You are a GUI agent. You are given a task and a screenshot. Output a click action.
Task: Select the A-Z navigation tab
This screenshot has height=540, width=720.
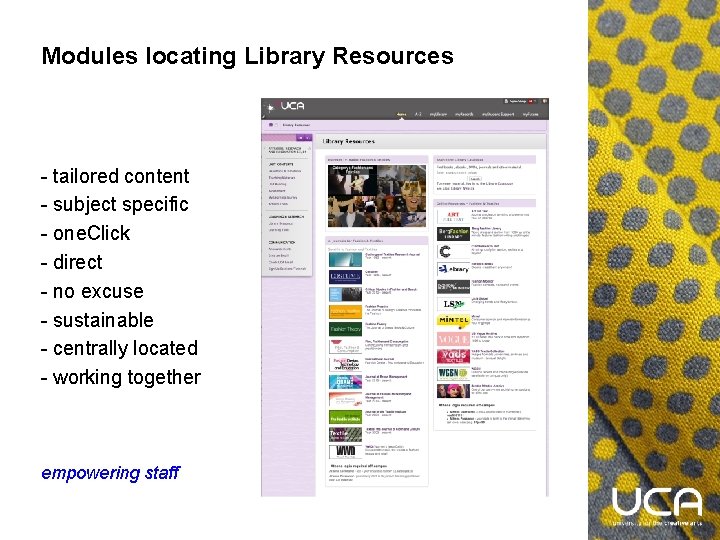pos(418,114)
